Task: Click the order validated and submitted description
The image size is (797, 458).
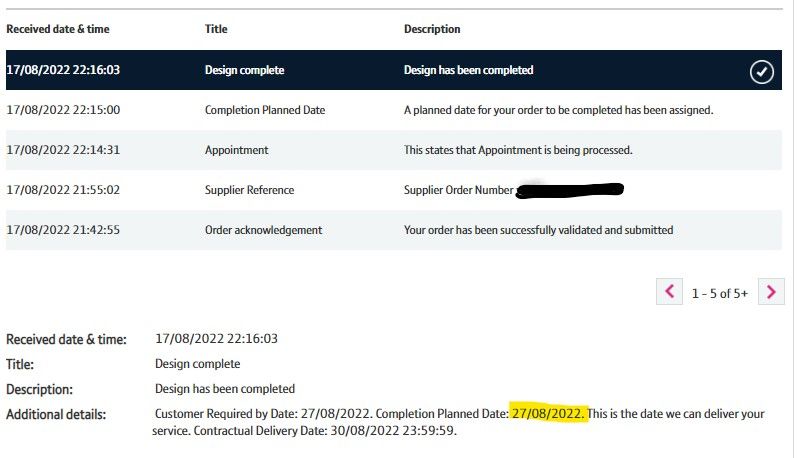Action: coord(538,230)
